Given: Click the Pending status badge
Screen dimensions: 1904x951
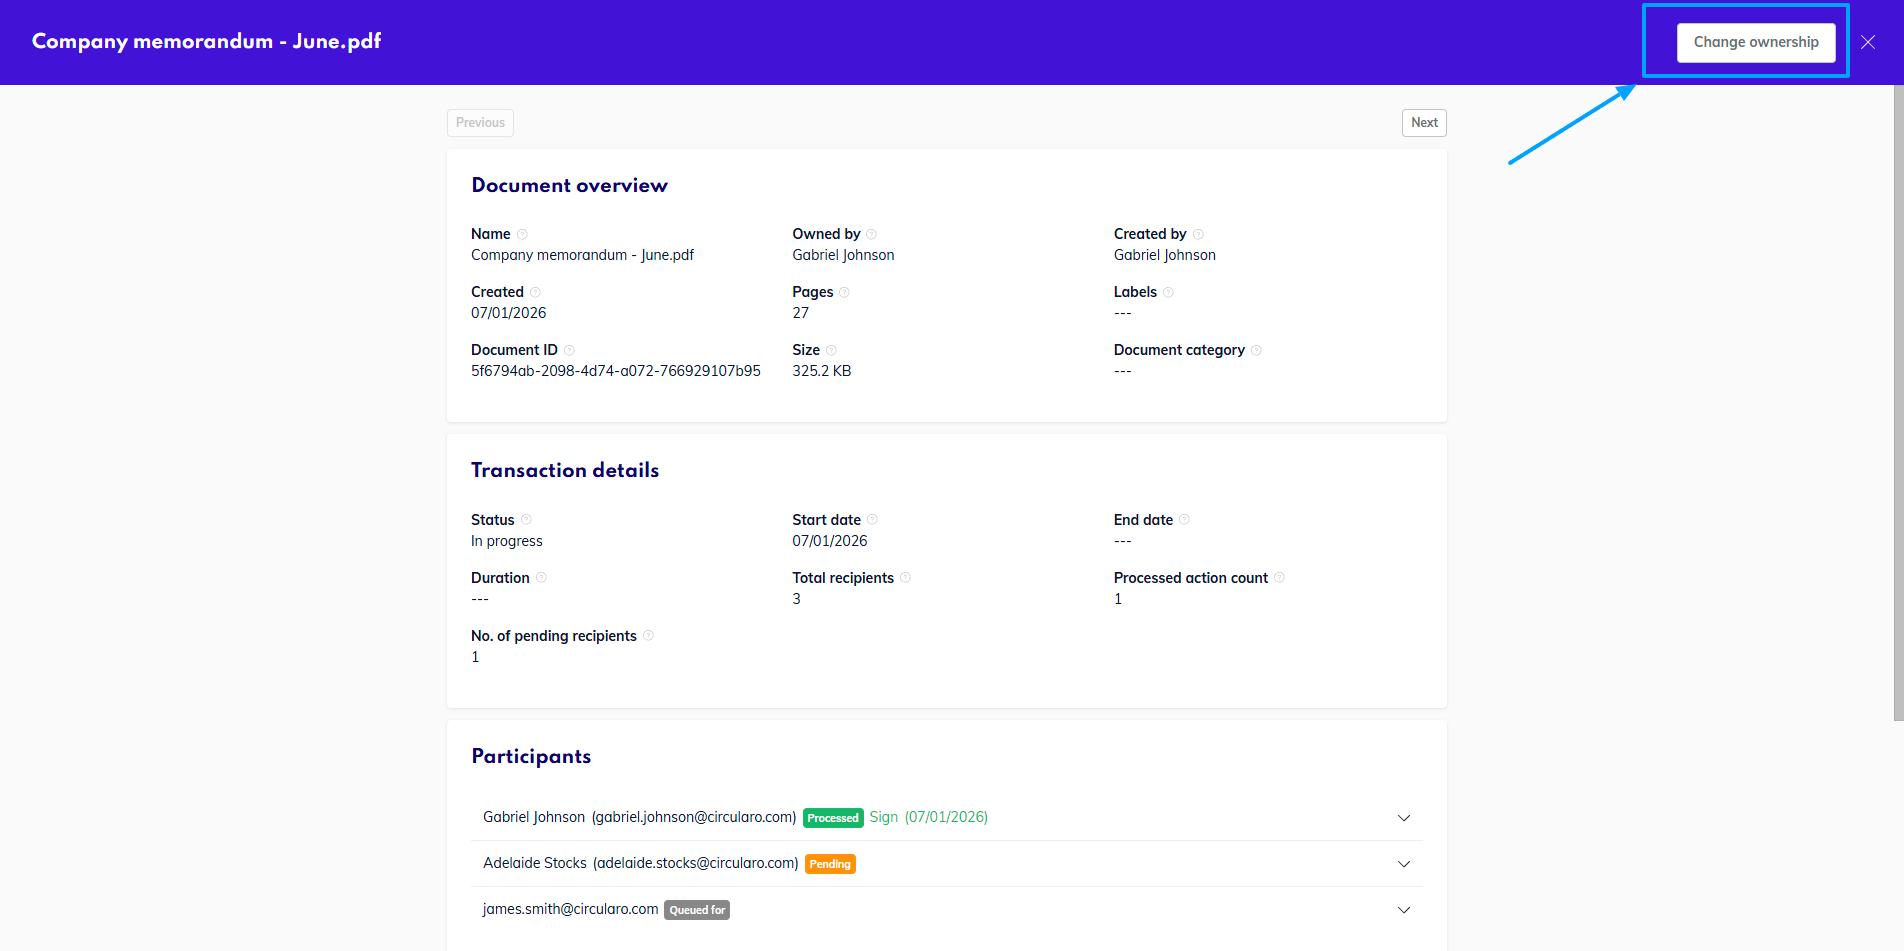Looking at the screenshot, I should click(x=830, y=864).
